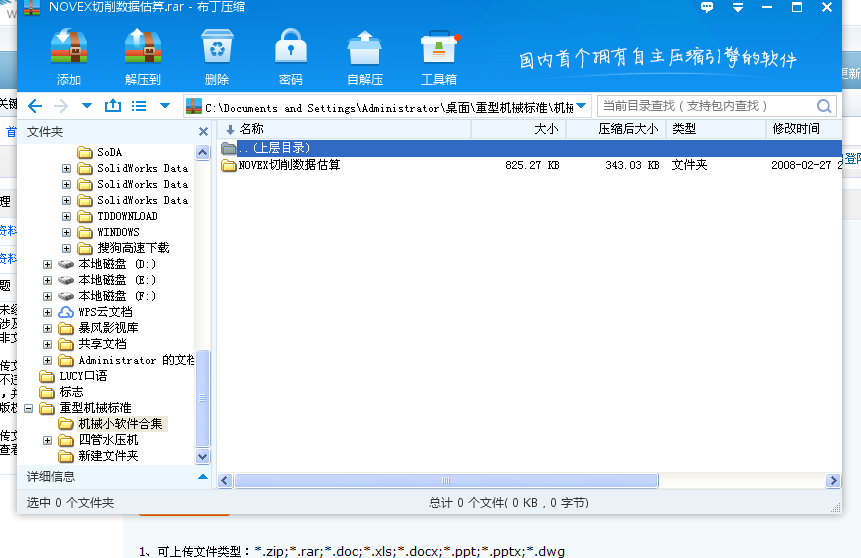
Task: Click the folder tree scroll-up arrow
Action: pyautogui.click(x=203, y=152)
